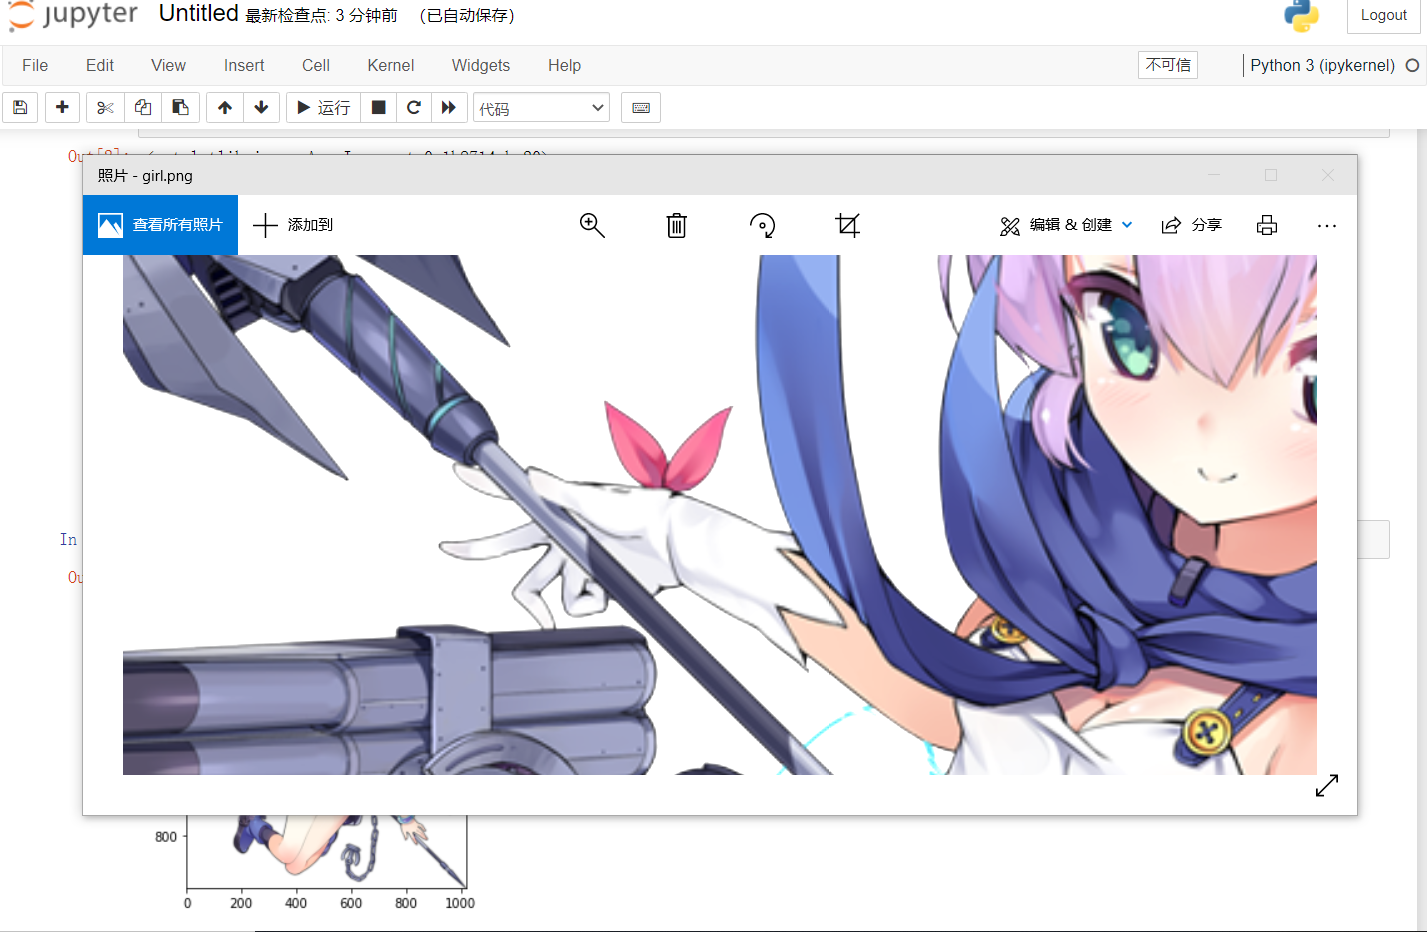This screenshot has width=1427, height=932.
Task: Move the selected cell up
Action: [225, 107]
